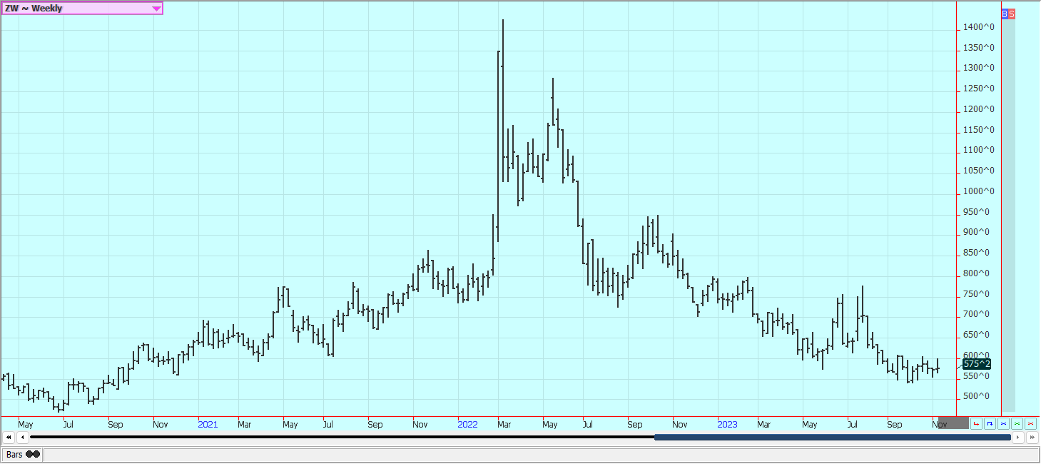Click the red X icon in bottom toolbar

coord(1031,423)
